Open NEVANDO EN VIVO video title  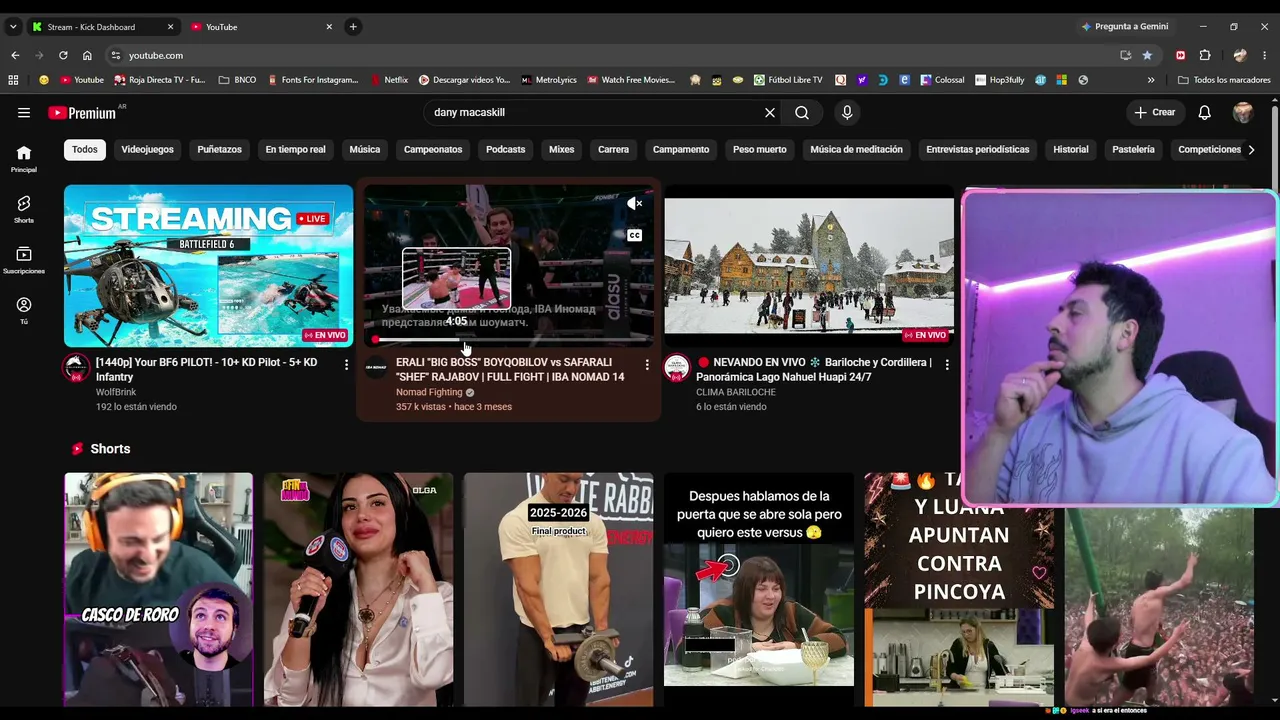click(814, 370)
